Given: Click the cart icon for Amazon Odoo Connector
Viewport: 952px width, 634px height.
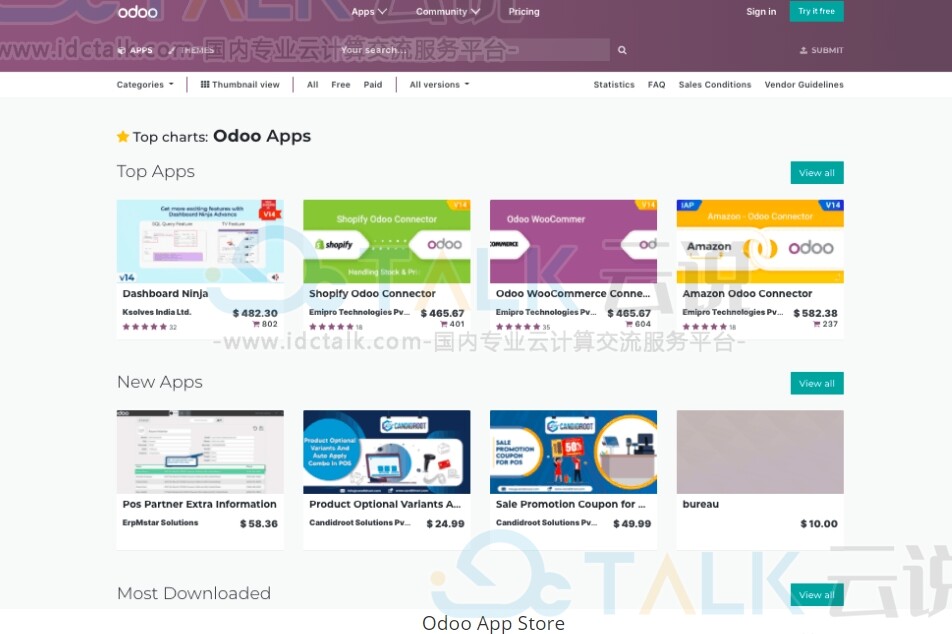Looking at the screenshot, I should point(817,324).
